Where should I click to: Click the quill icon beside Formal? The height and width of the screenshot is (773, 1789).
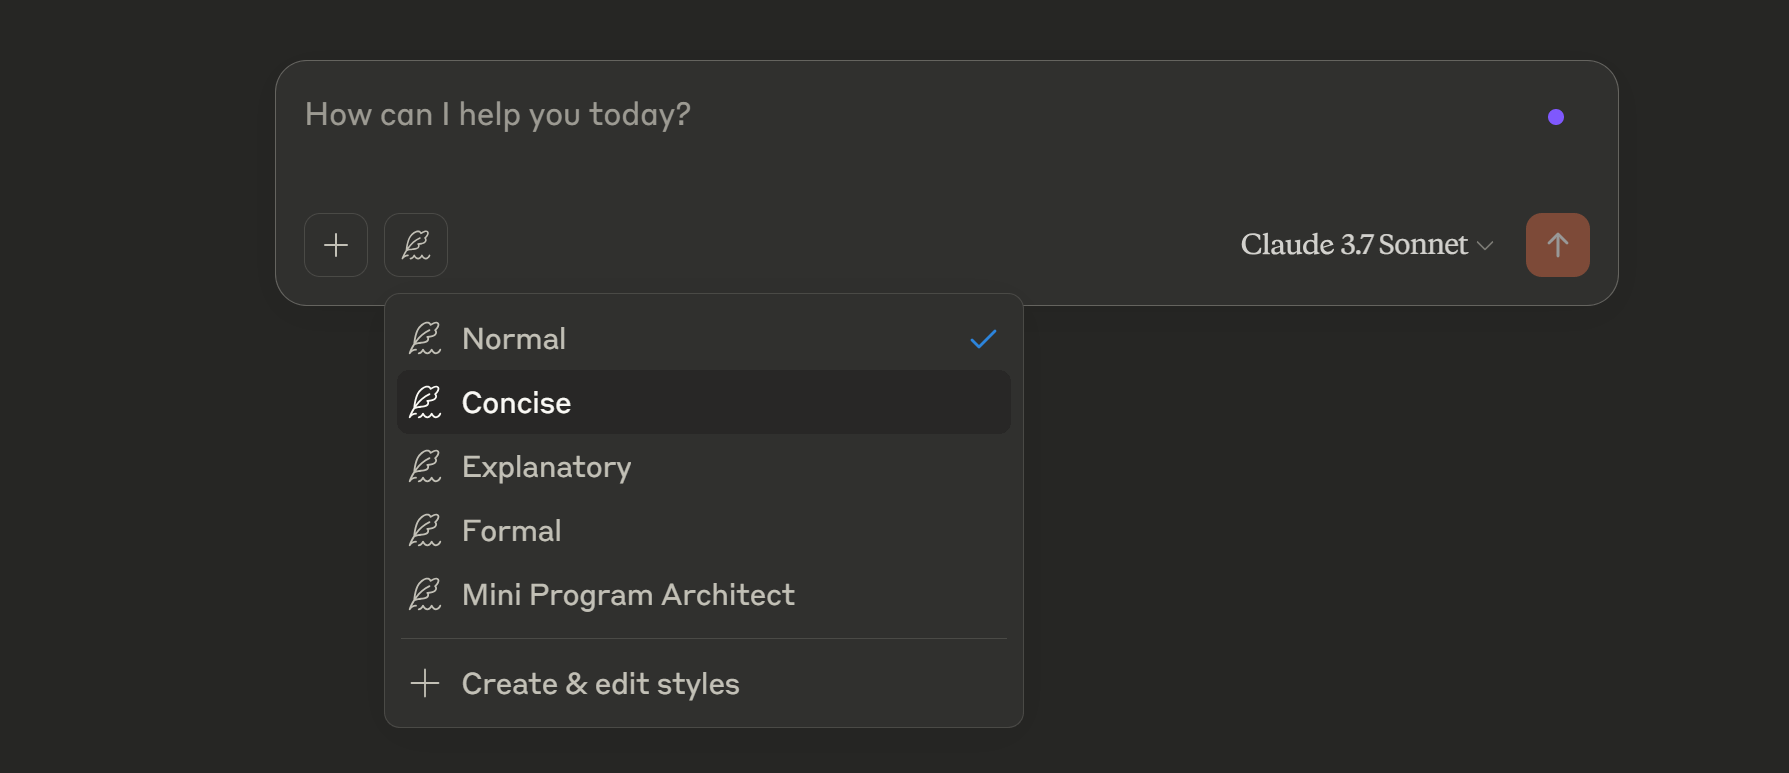[425, 531]
